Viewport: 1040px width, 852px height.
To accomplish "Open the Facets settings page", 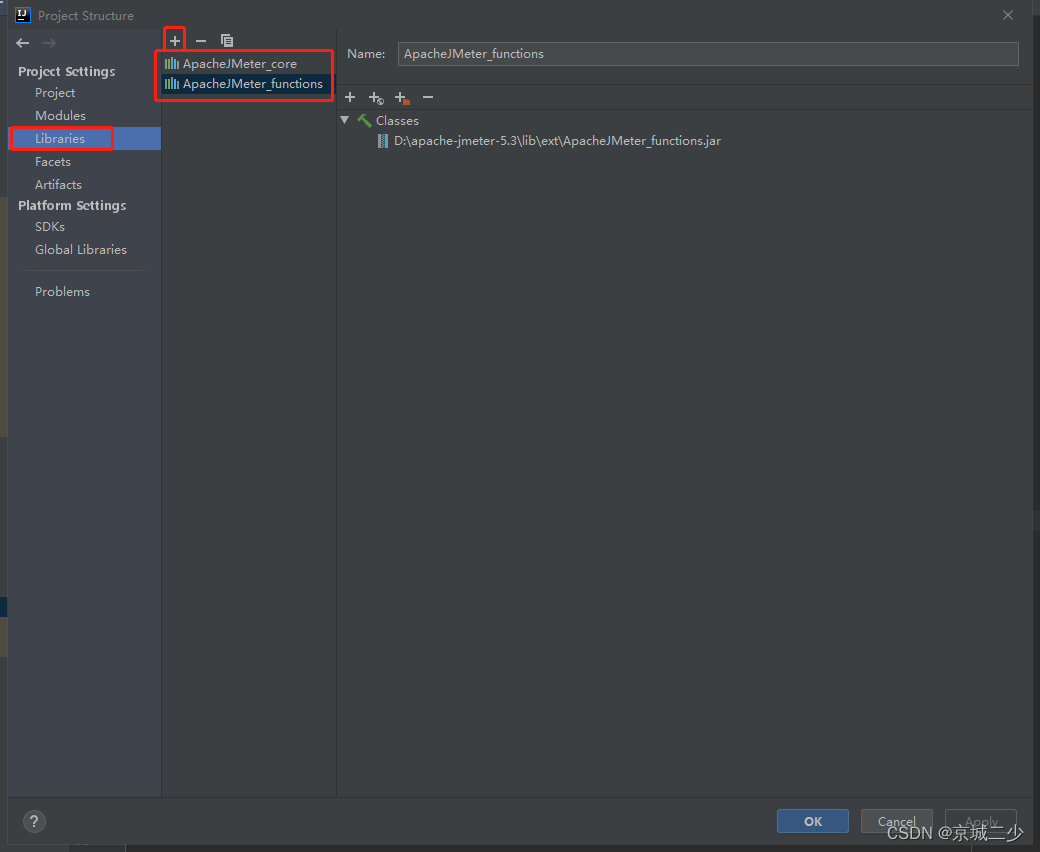I will tap(53, 162).
